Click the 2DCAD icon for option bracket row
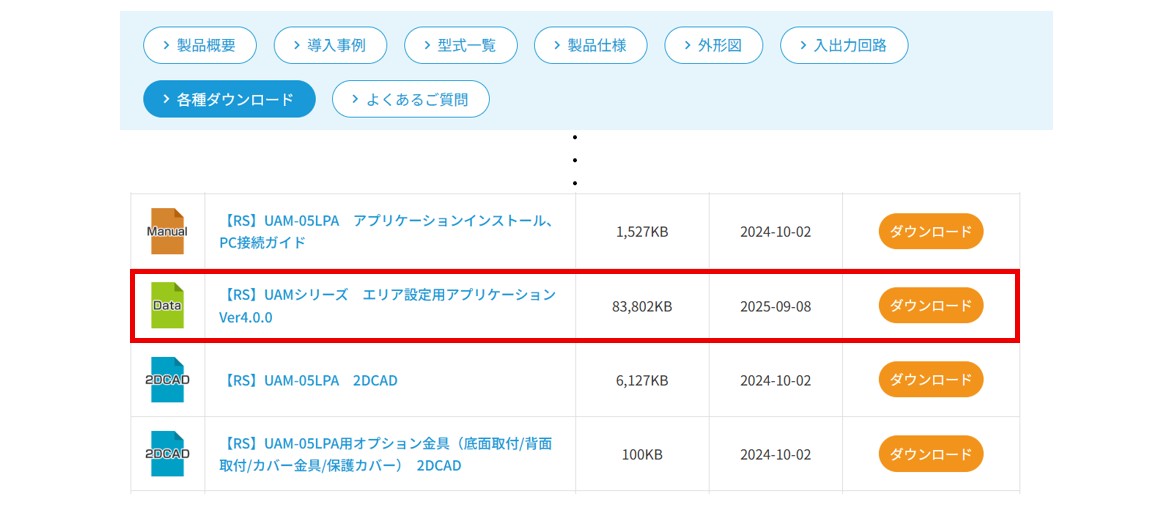1159x508 pixels. [167, 454]
